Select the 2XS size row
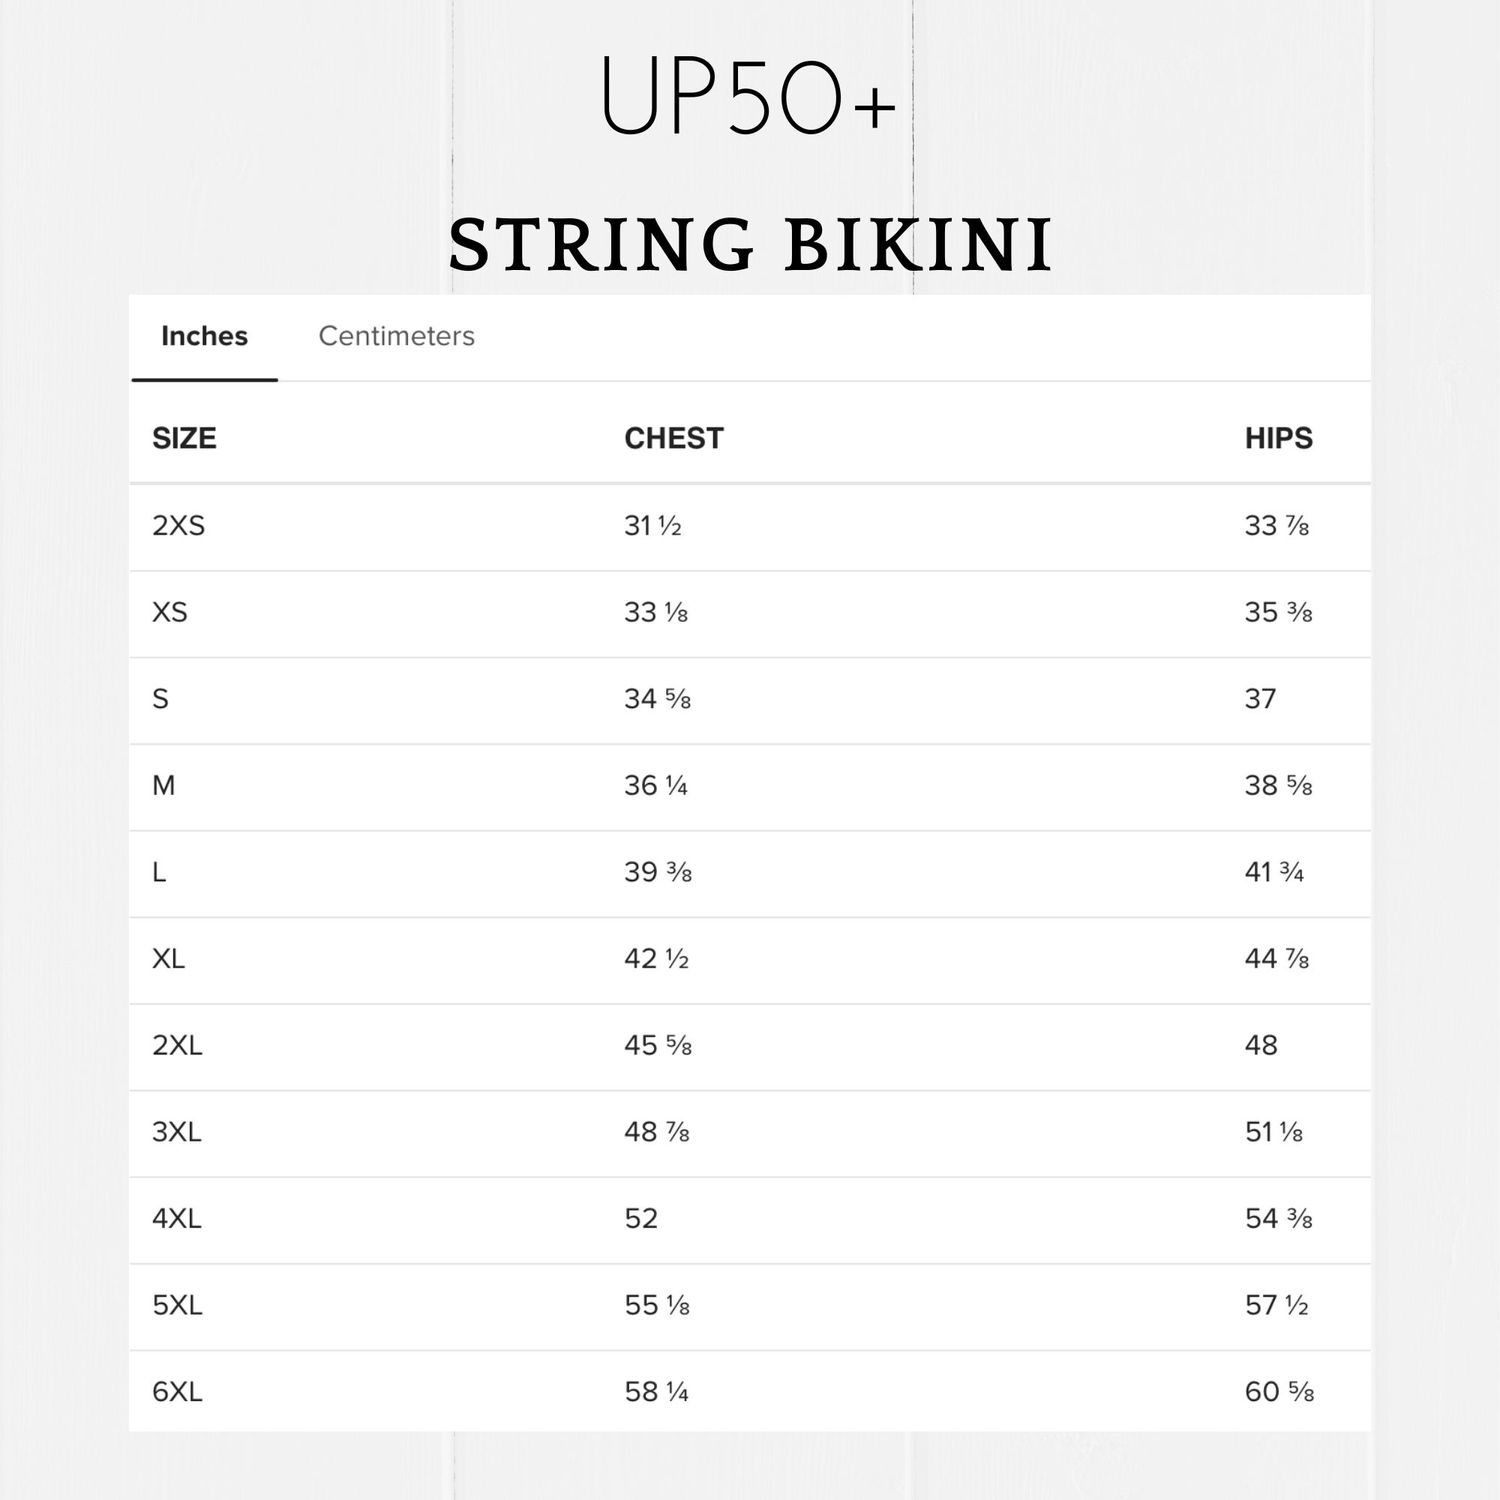 pyautogui.click(x=178, y=526)
